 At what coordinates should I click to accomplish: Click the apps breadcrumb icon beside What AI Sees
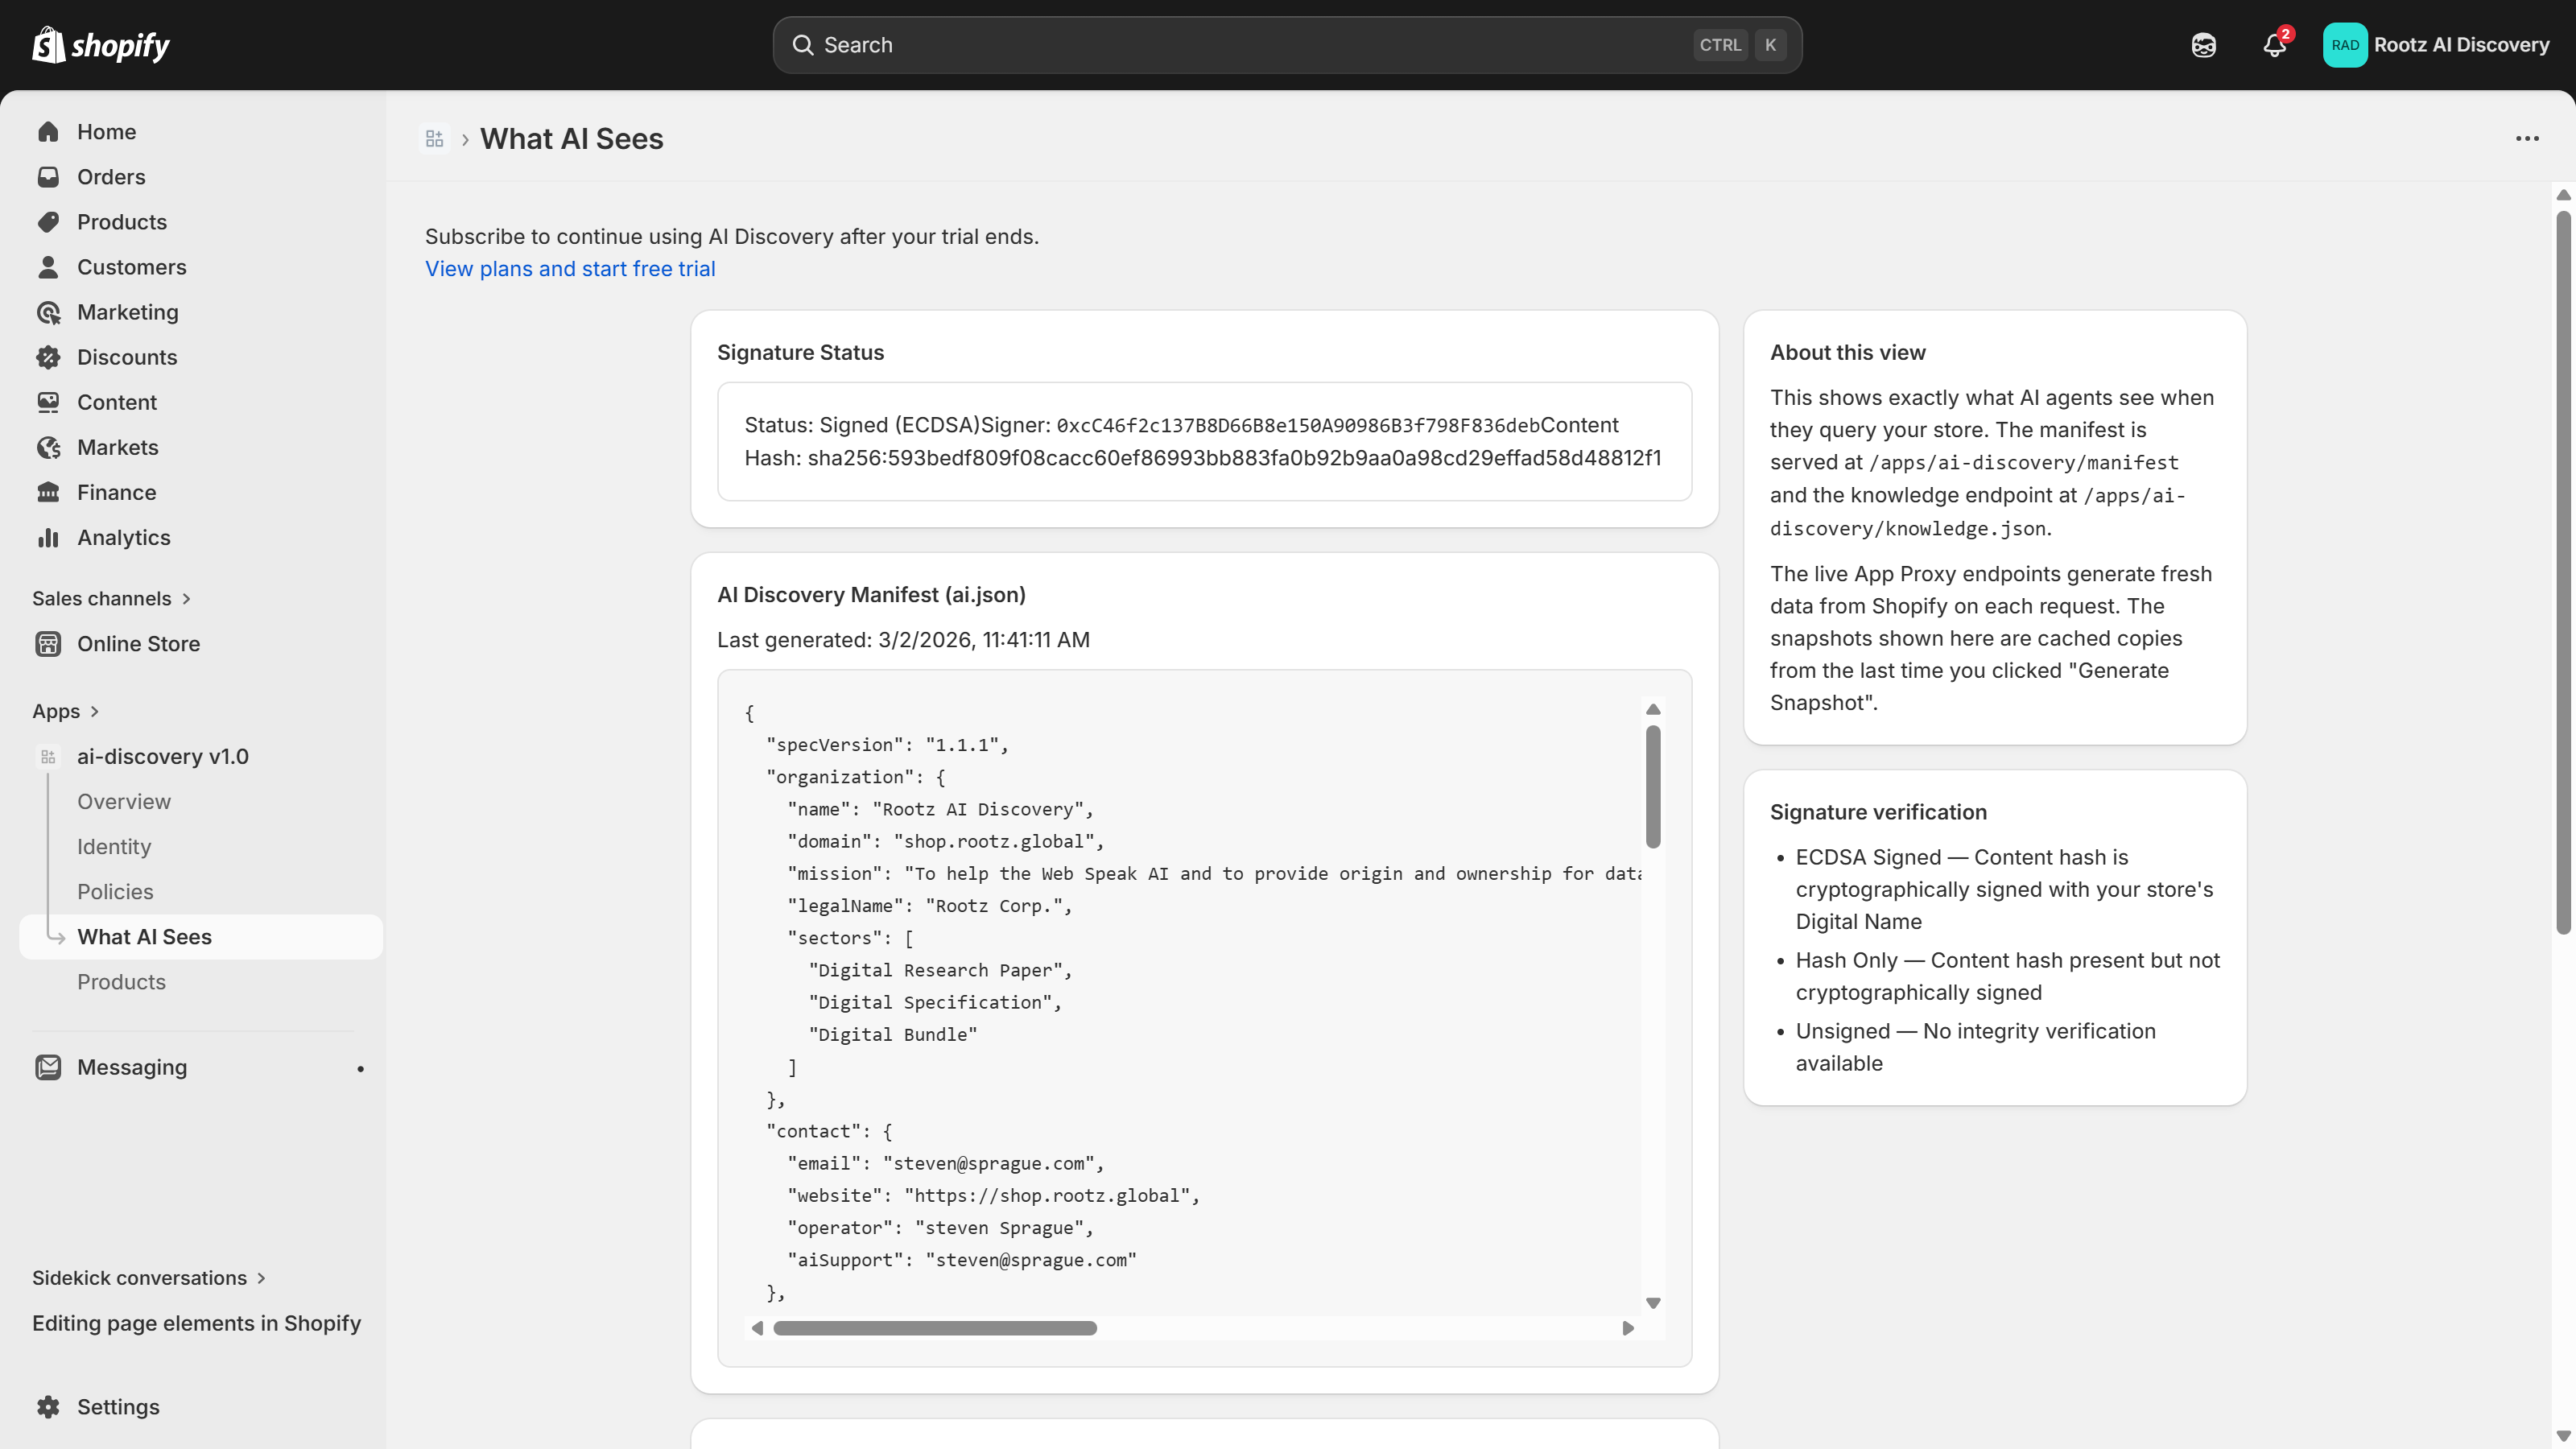[434, 139]
